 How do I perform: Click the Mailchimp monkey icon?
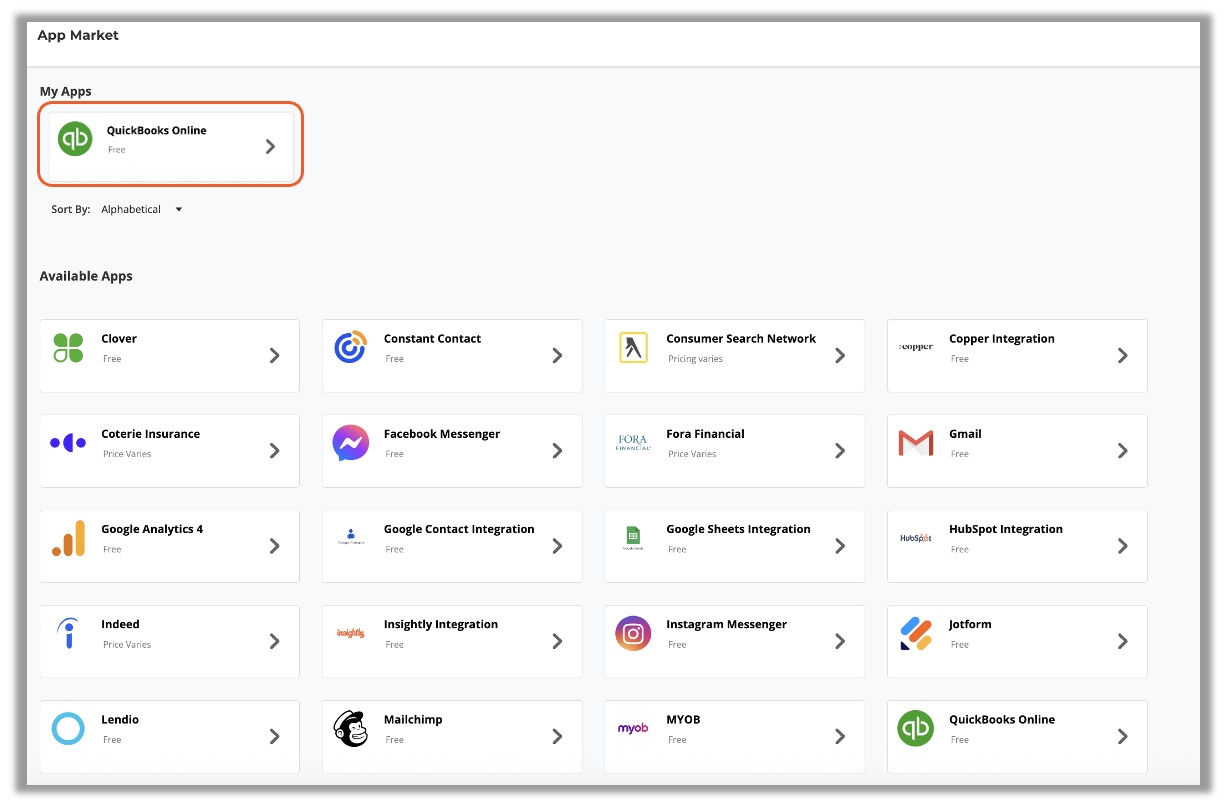350,729
